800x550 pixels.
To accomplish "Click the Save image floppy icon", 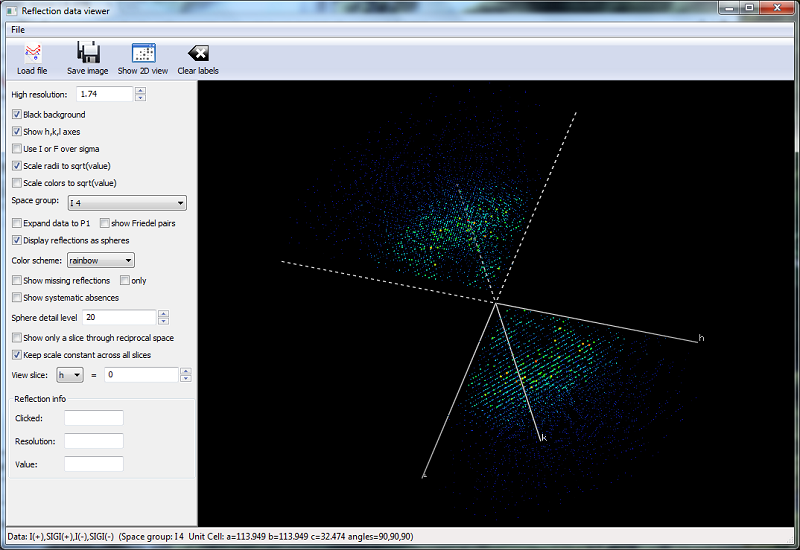I will pyautogui.click(x=88, y=54).
